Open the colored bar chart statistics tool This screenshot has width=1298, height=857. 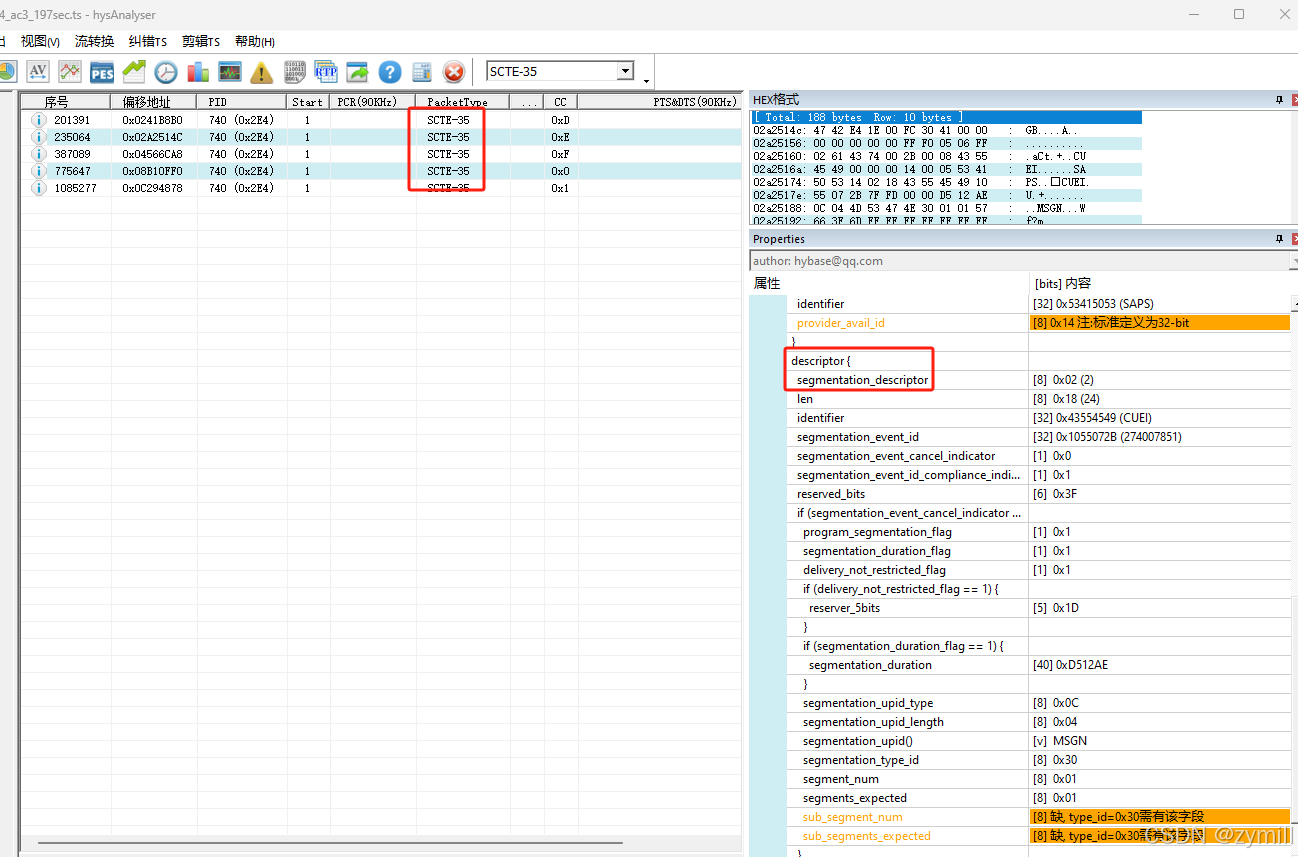click(x=198, y=71)
